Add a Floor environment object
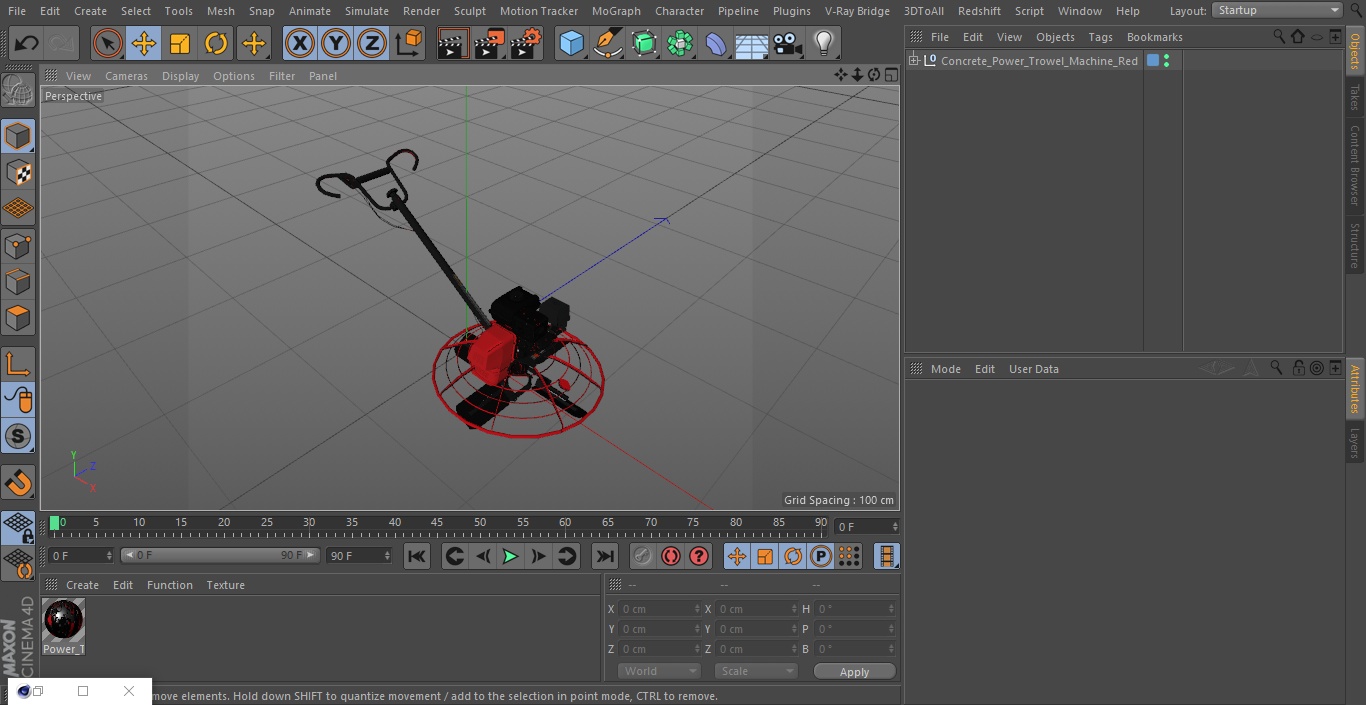Screen dimensions: 1366x705 [751, 43]
